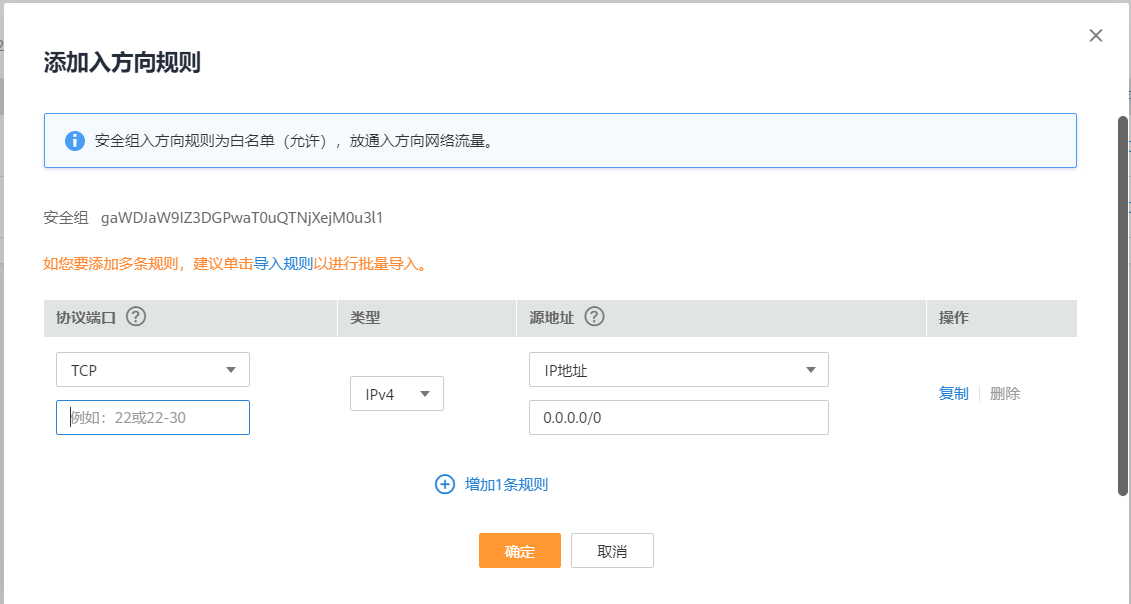Click the 源地址 help icon
1131x604 pixels.
[x=595, y=316]
